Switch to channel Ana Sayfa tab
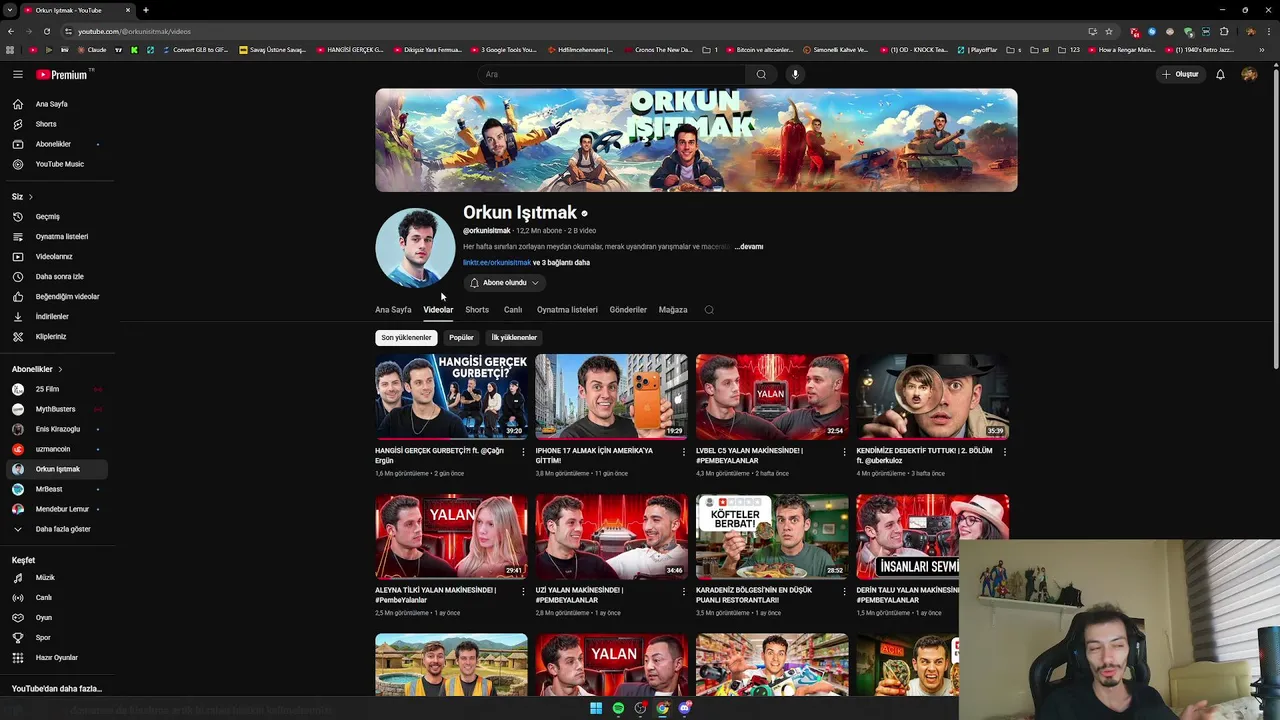The image size is (1280, 720). pos(393,310)
